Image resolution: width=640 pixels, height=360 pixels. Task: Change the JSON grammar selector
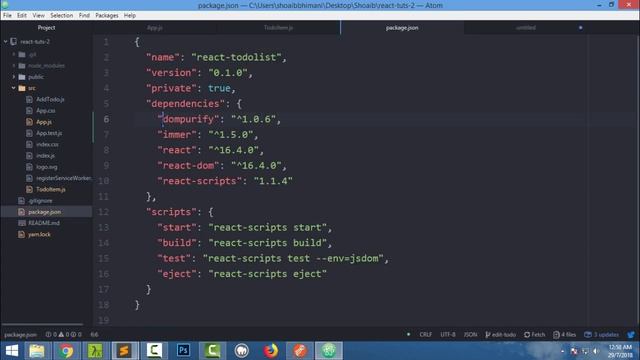(470, 335)
